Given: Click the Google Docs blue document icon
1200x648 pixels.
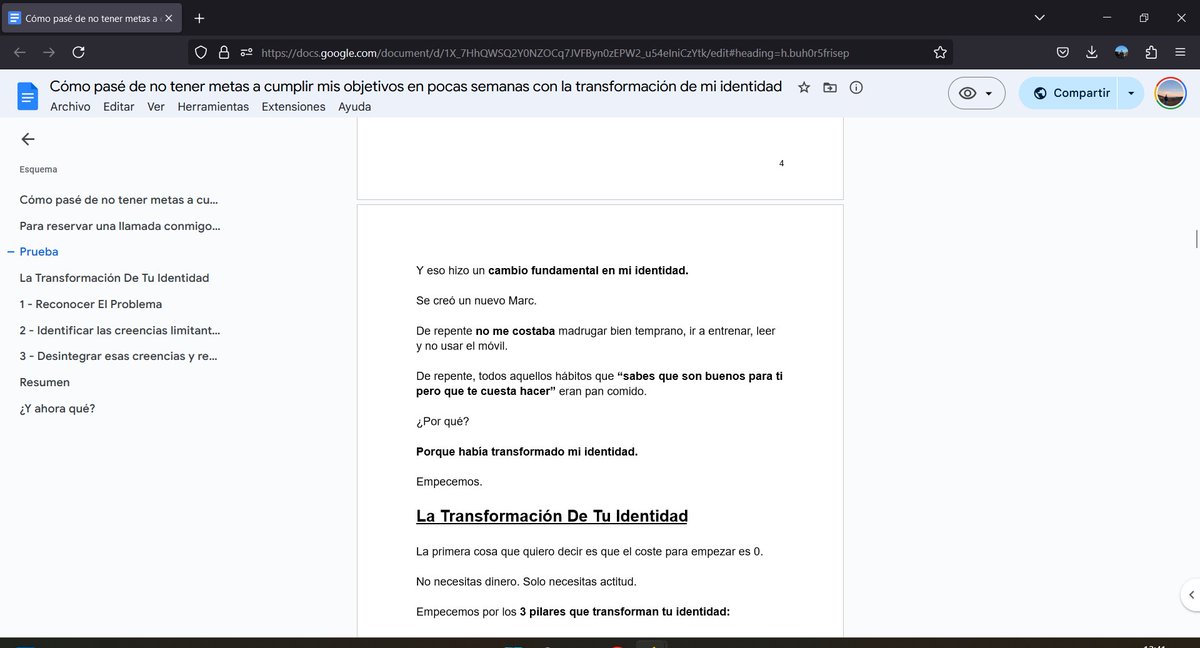Looking at the screenshot, I should pos(27,96).
